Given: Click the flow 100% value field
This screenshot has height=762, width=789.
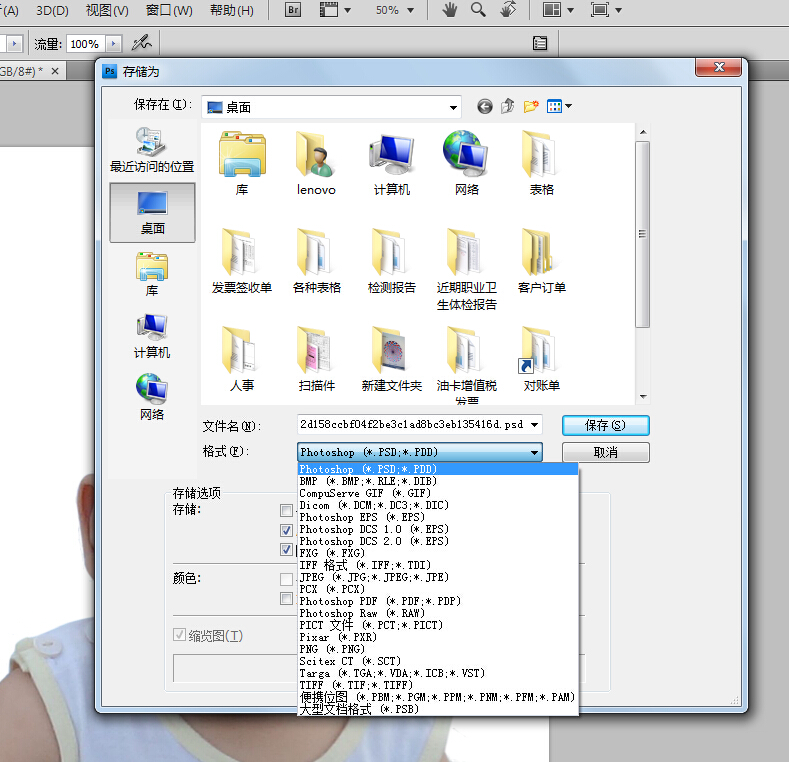Looking at the screenshot, I should click(x=86, y=44).
